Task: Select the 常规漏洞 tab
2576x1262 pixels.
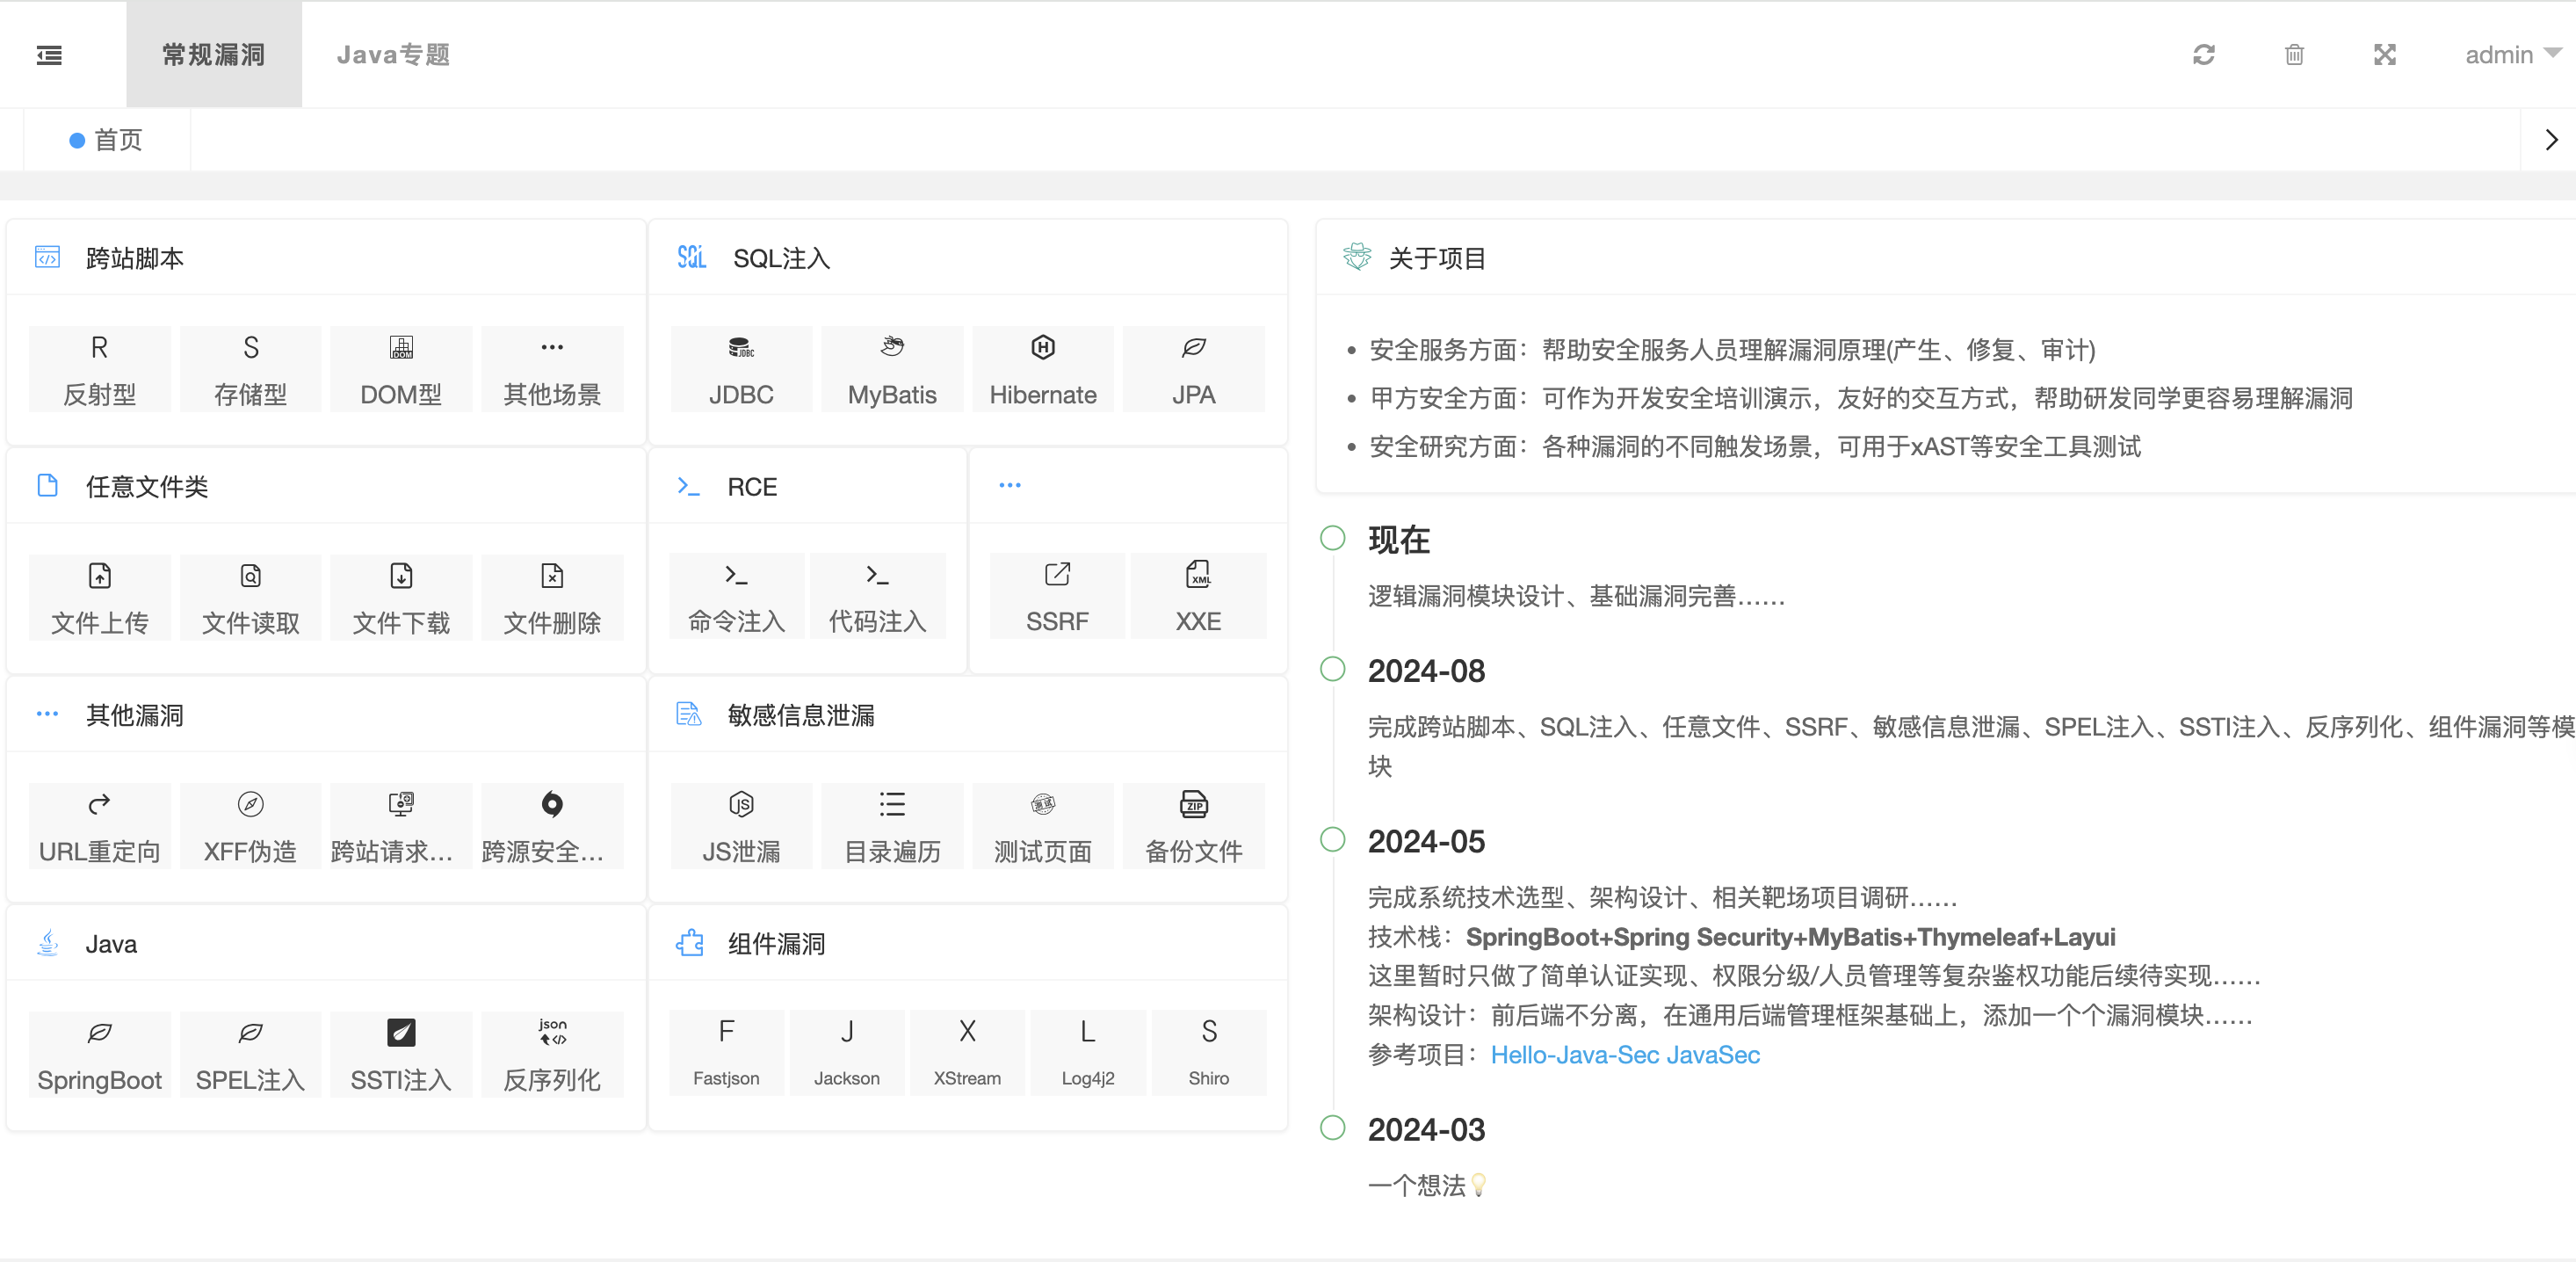Action: click(214, 55)
